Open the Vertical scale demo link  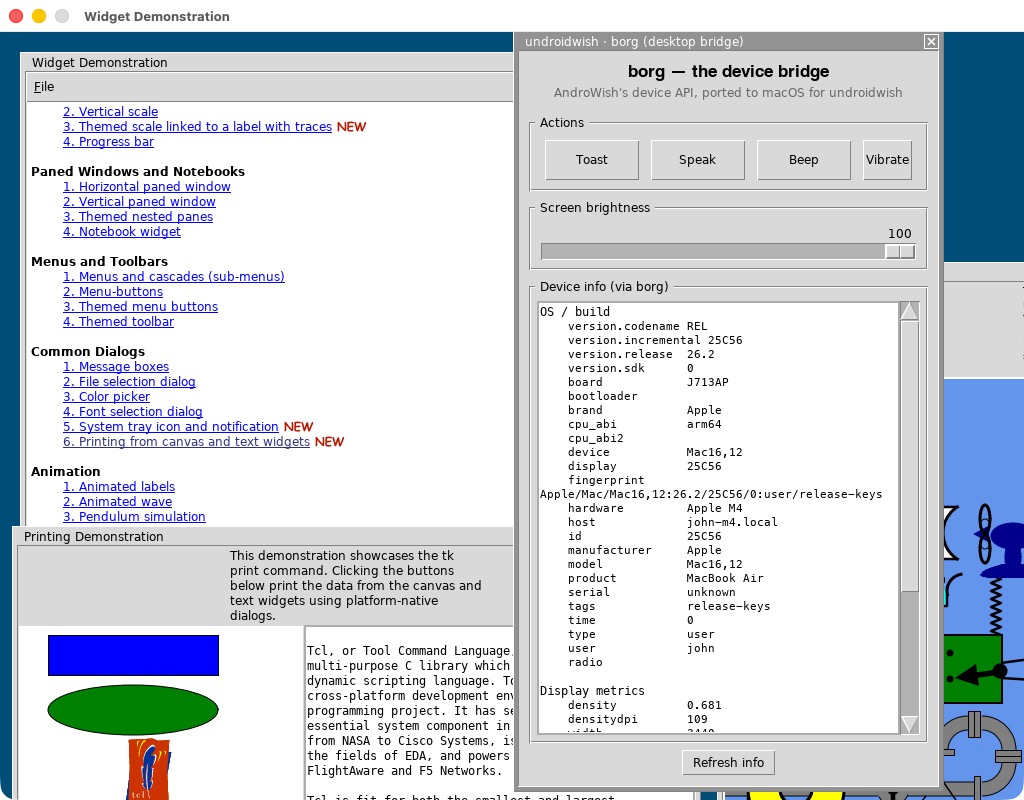[x=110, y=112]
